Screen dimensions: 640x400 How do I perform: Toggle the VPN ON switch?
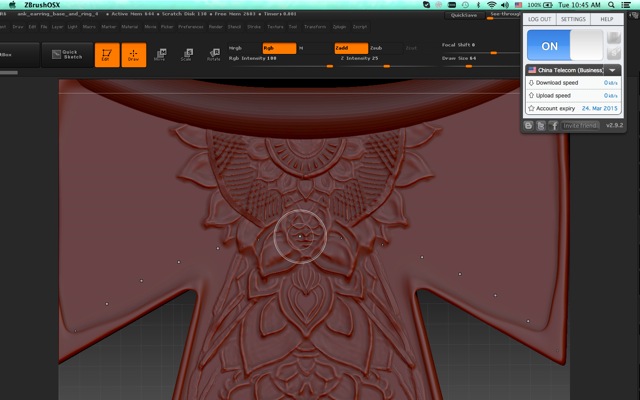565,45
